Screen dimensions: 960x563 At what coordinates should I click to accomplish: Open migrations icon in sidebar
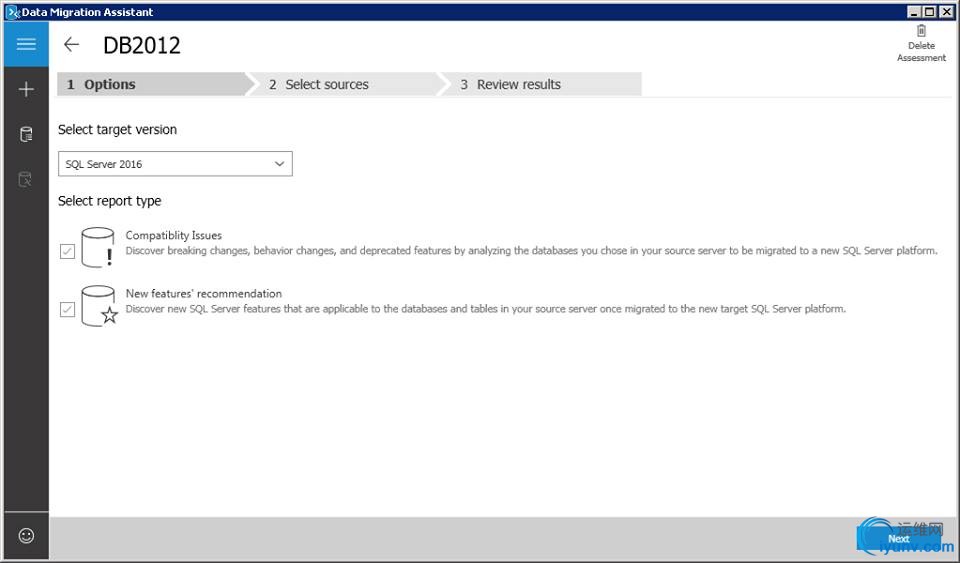[x=26, y=179]
